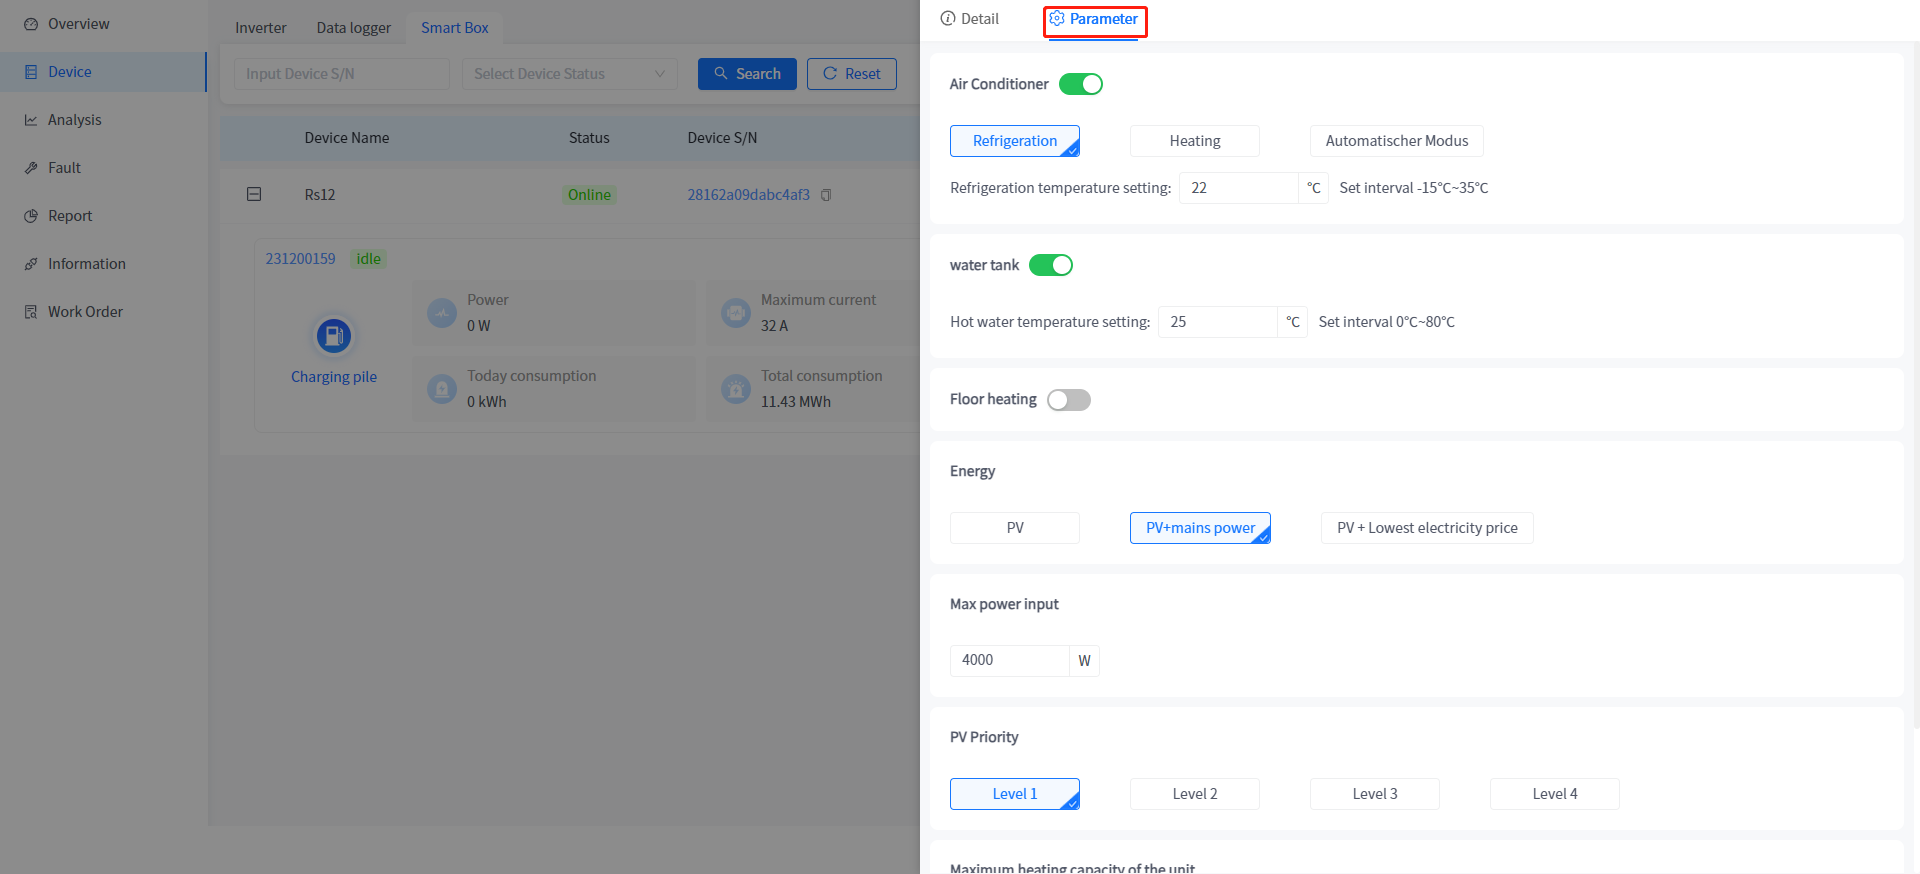Choose PV + Lowest electricity price option
This screenshot has height=874, width=1920.
[x=1427, y=528]
